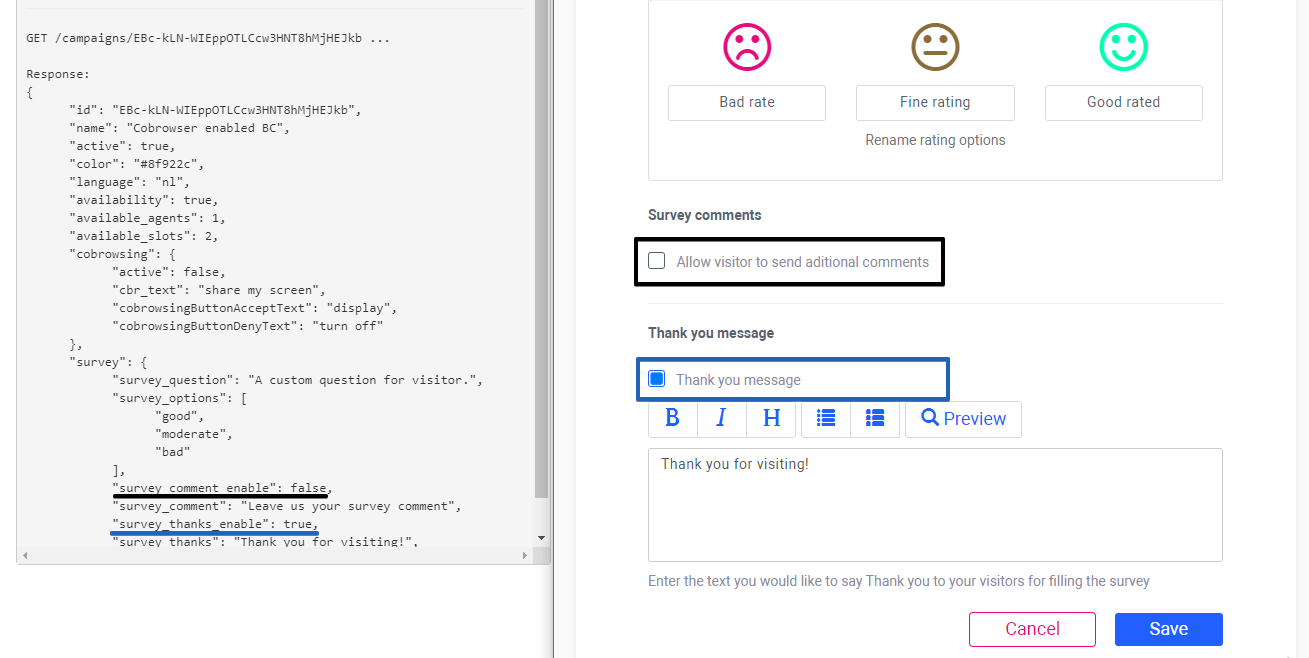Select the Bad rate option

[x=747, y=102]
